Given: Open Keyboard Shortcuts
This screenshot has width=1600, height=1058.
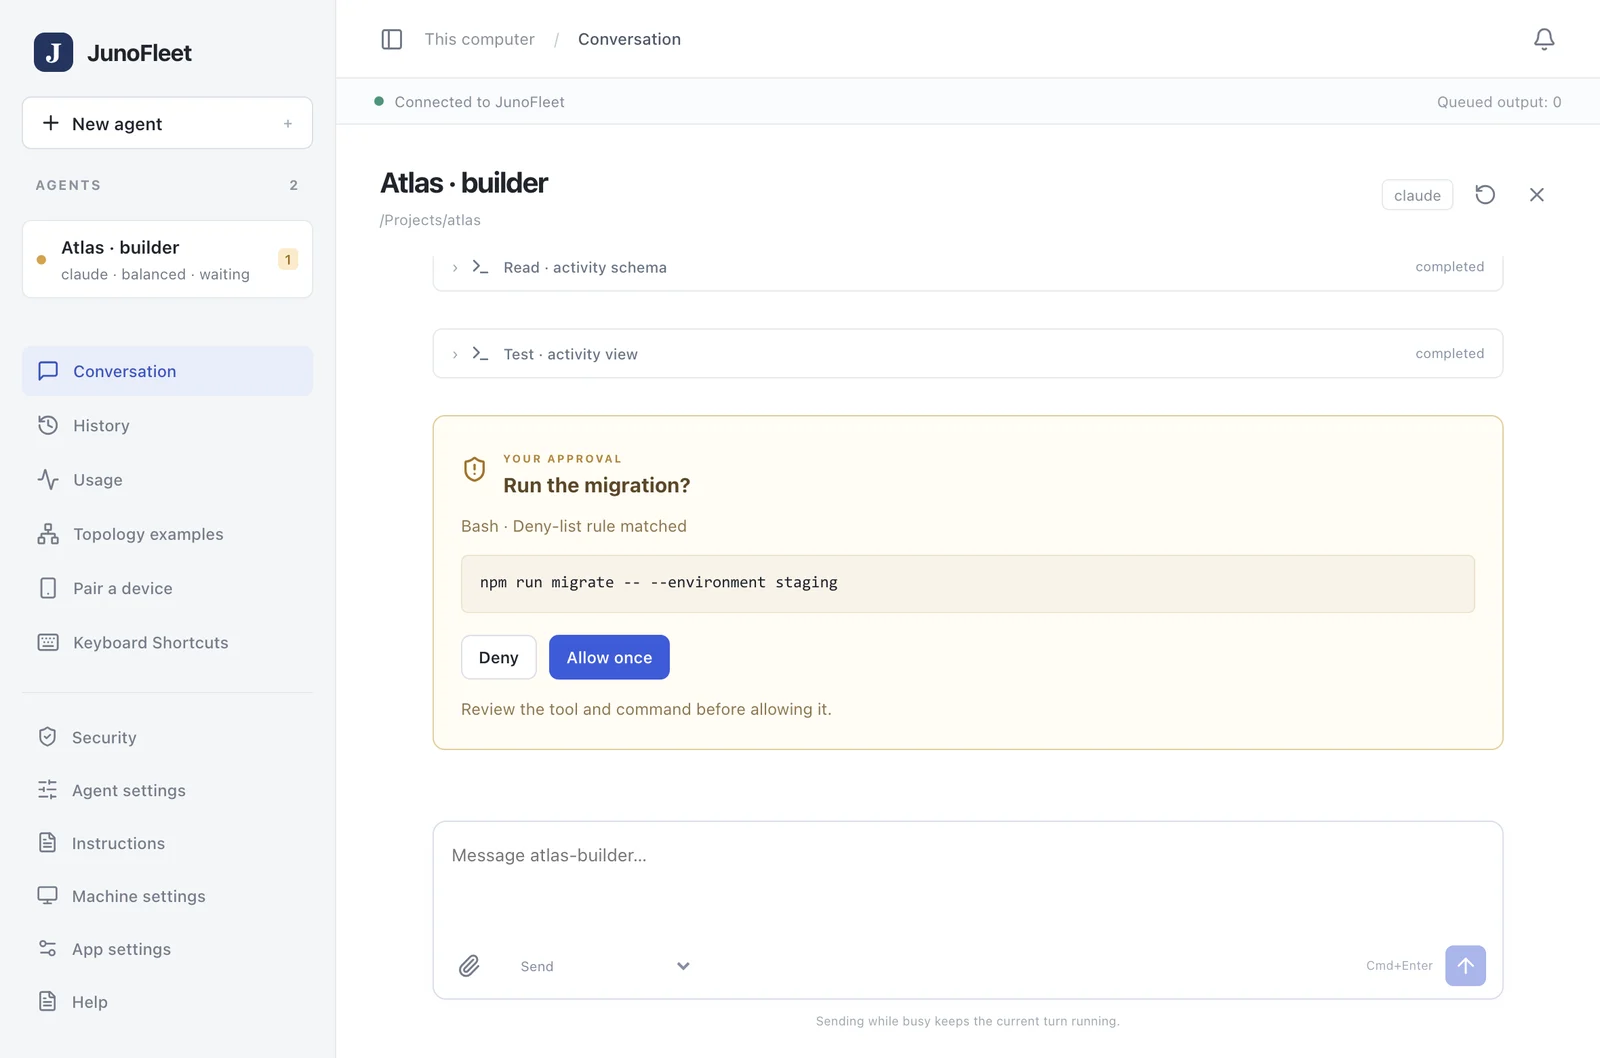Looking at the screenshot, I should click(167, 642).
